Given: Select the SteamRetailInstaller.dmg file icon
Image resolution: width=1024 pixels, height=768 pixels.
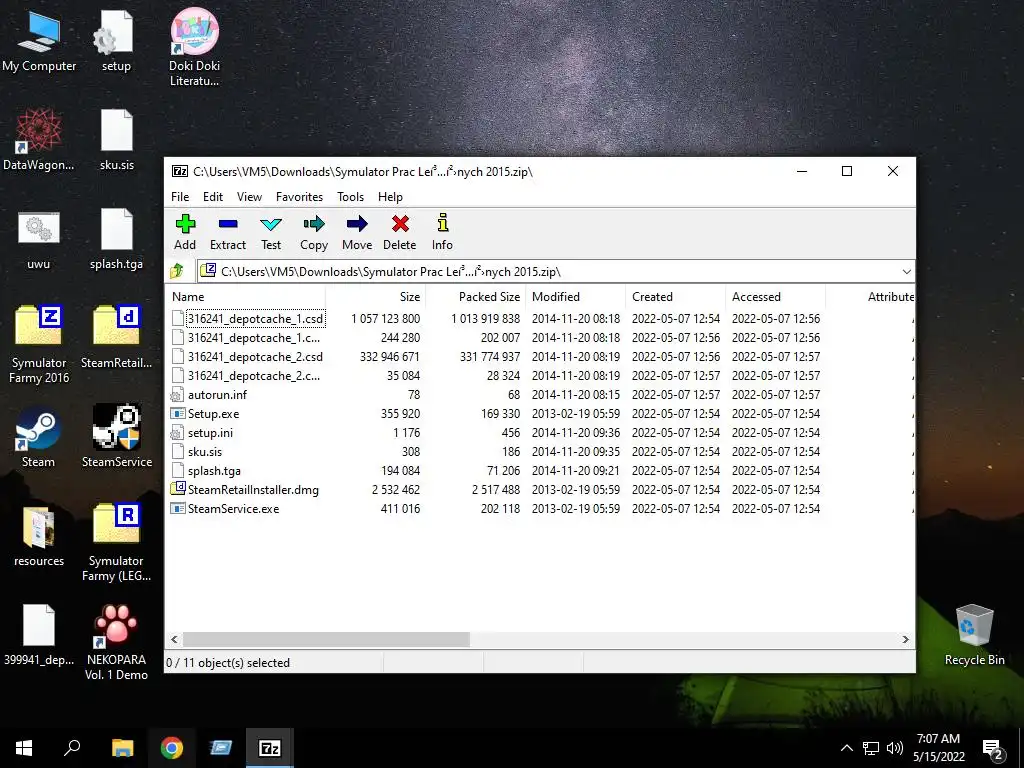Looking at the screenshot, I should click(x=177, y=489).
